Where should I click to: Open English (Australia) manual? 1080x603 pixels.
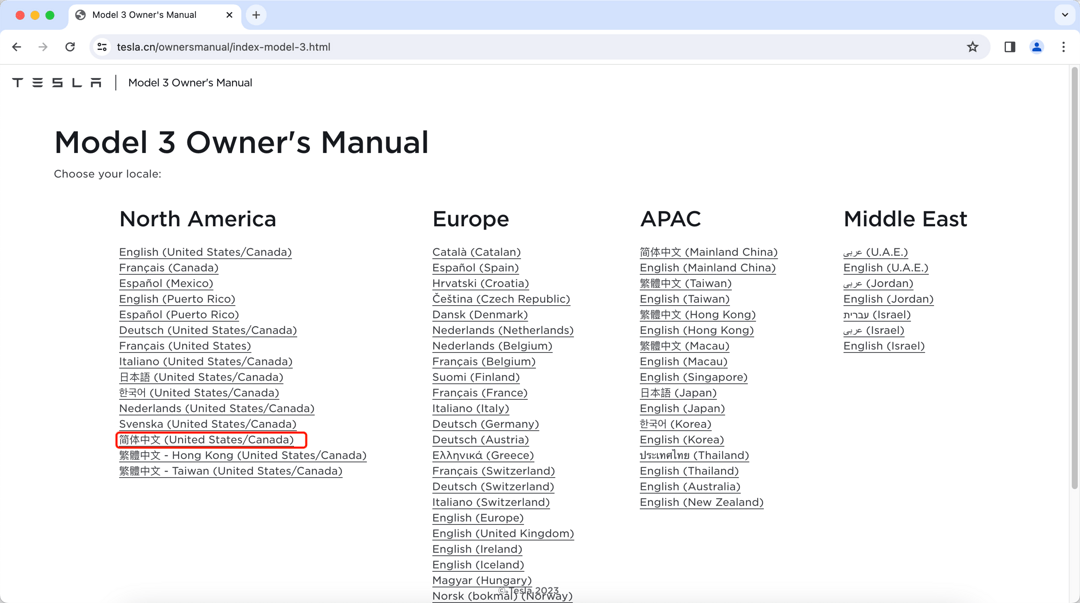point(690,487)
